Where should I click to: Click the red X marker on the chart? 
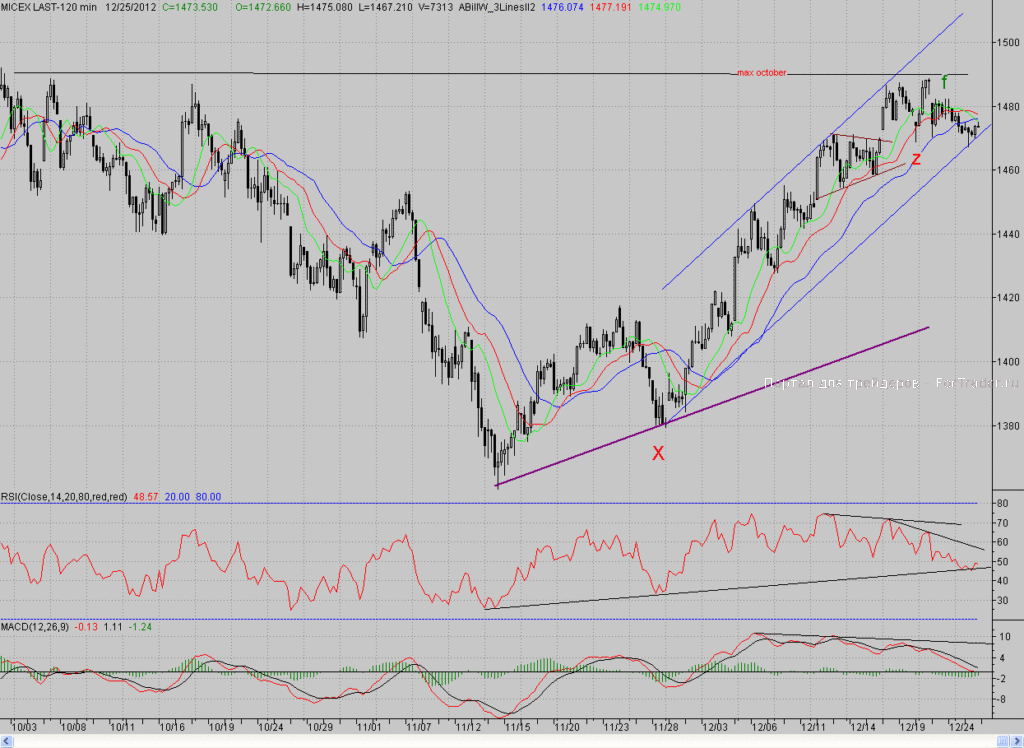658,453
